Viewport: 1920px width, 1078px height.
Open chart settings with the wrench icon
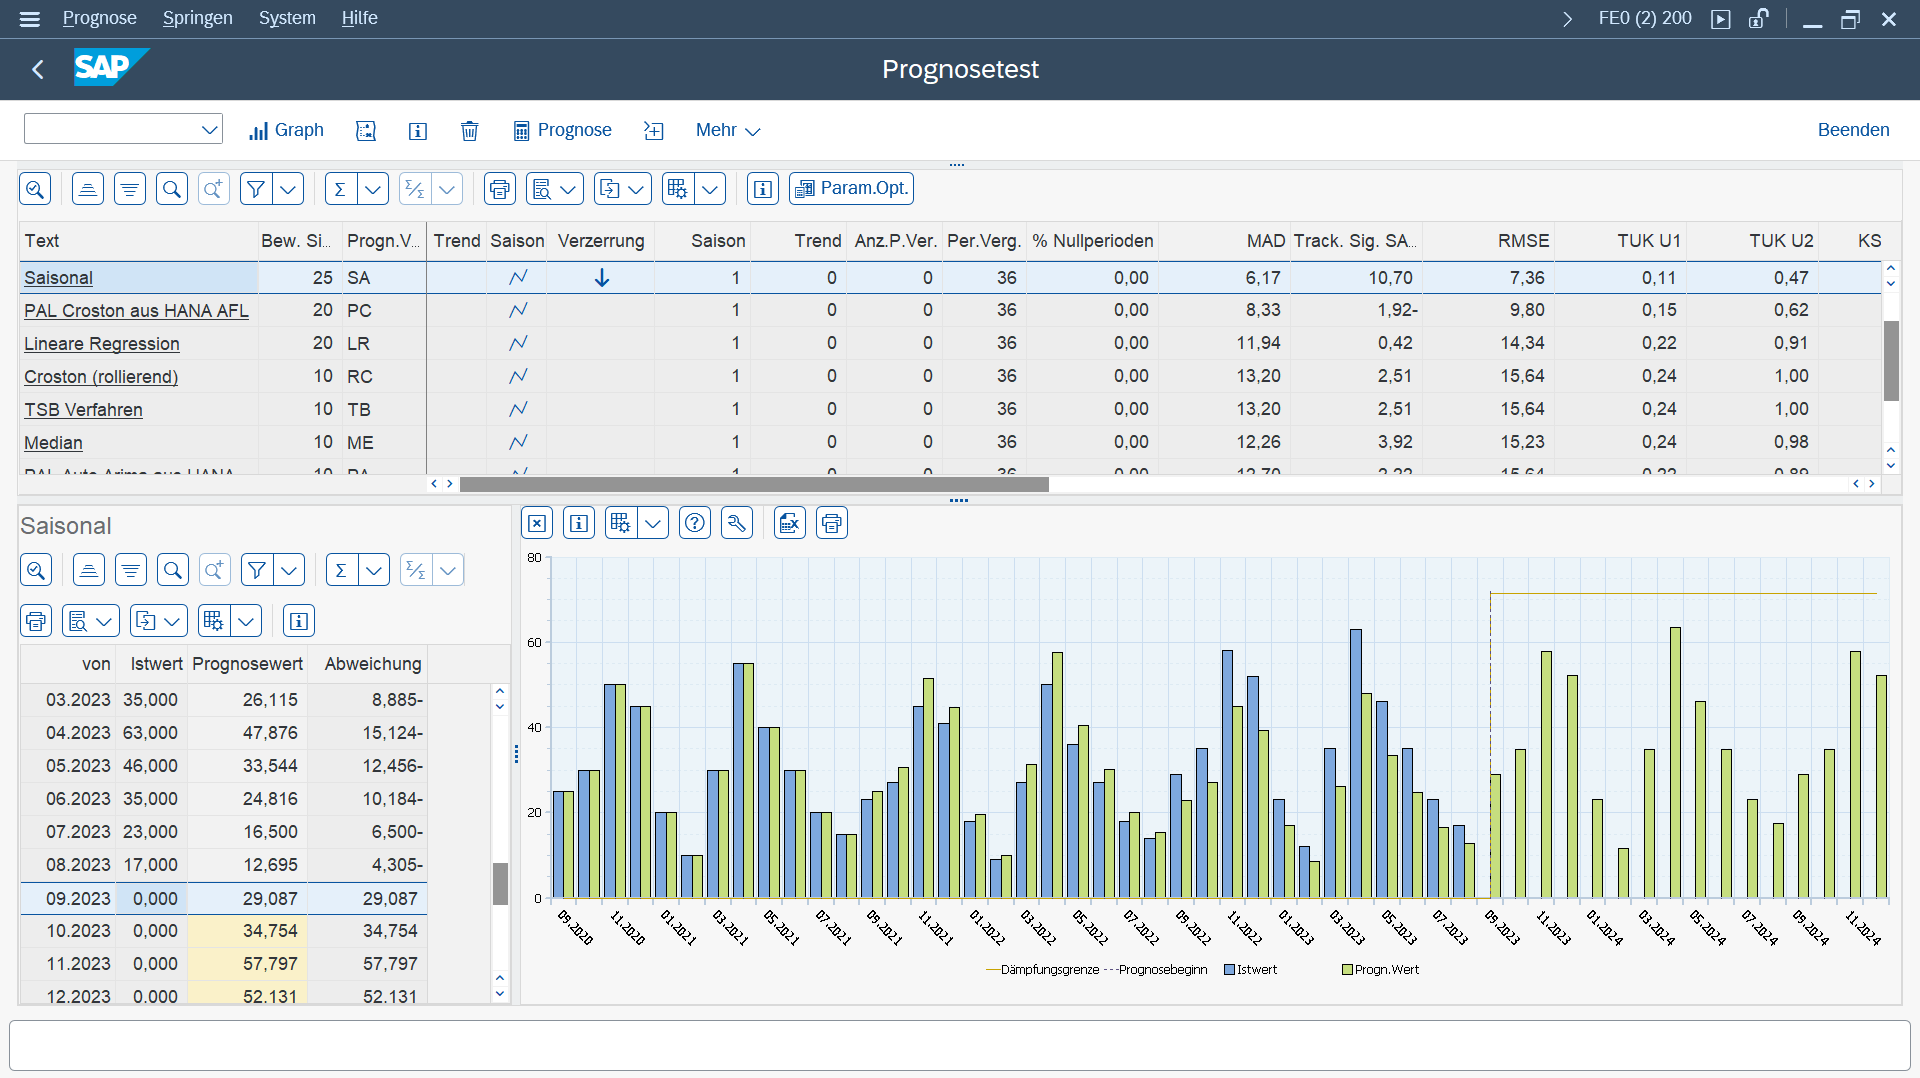(x=737, y=523)
